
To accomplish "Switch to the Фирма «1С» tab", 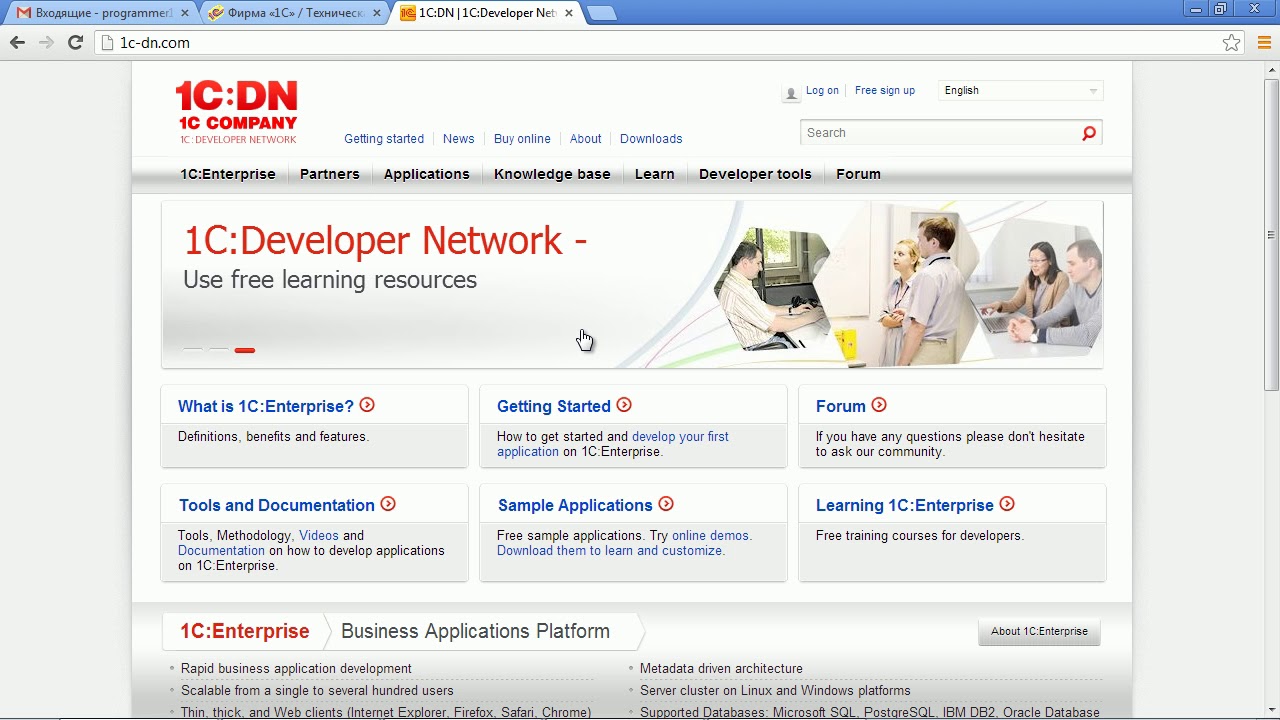I will coord(295,13).
